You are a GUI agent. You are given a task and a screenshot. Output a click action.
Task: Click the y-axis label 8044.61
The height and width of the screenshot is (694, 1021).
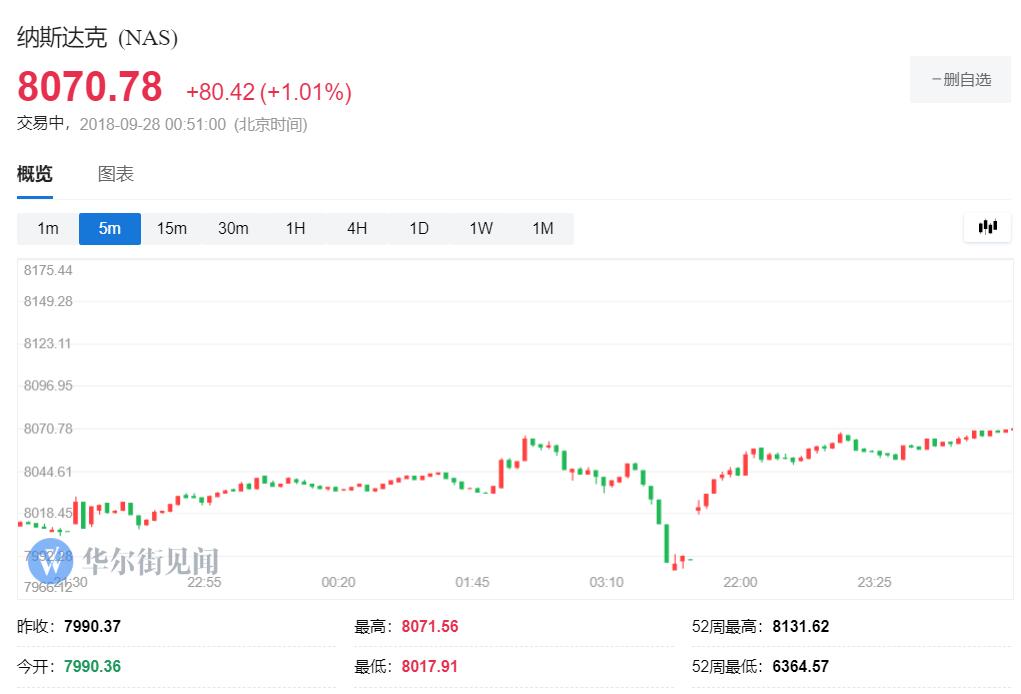pyautogui.click(x=48, y=471)
